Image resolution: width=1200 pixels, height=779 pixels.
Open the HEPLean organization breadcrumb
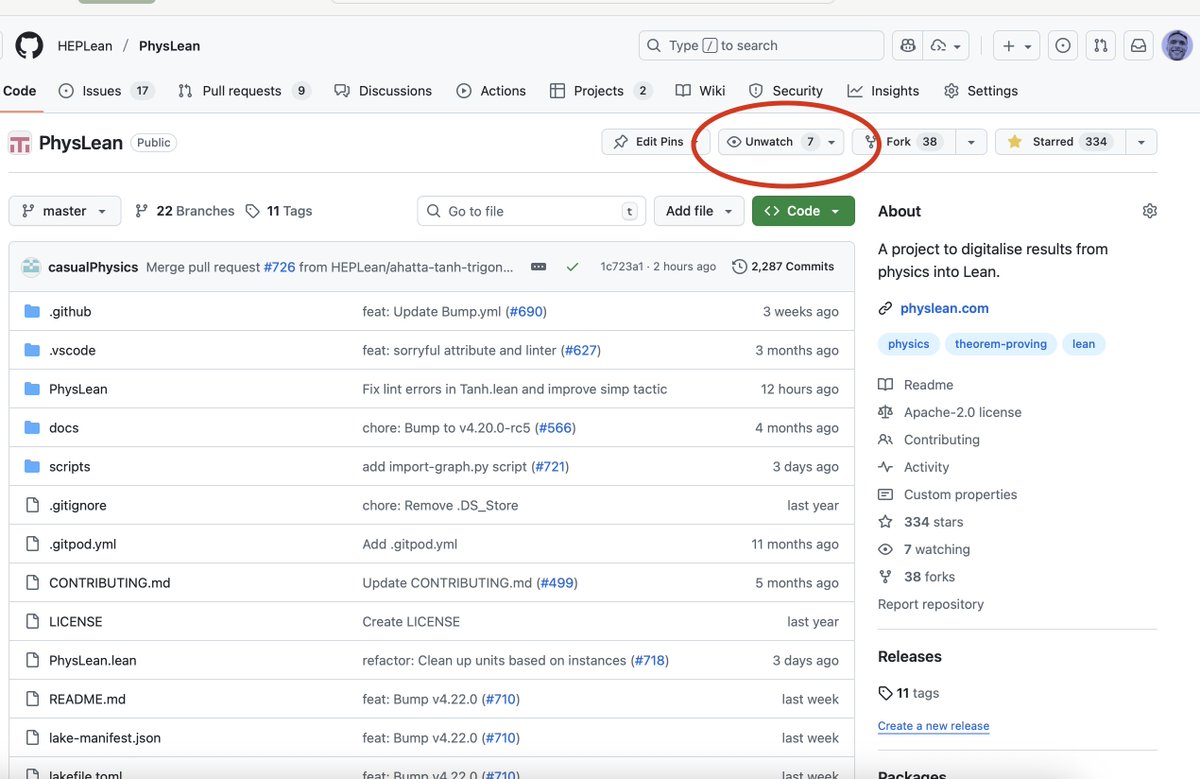pyautogui.click(x=85, y=46)
